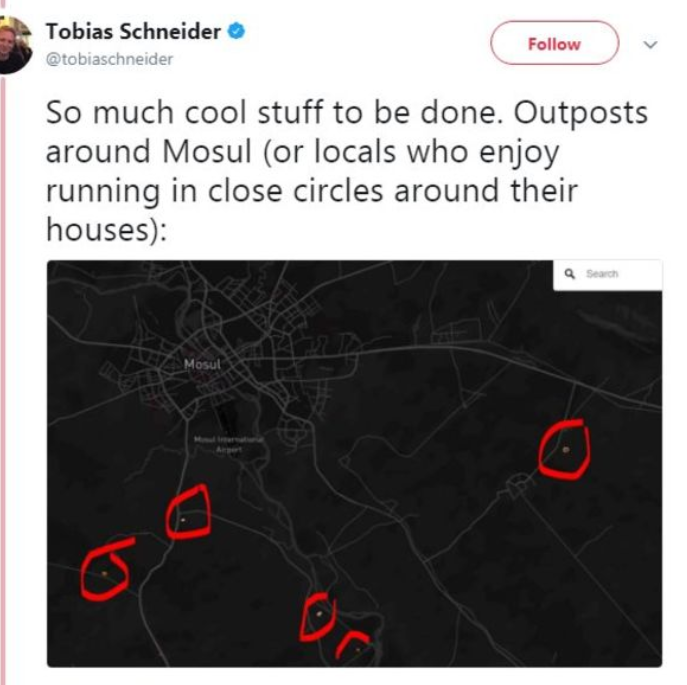Screen dimensions: 687x685
Task: Click the magnifier icon in map search
Action: pyautogui.click(x=569, y=274)
